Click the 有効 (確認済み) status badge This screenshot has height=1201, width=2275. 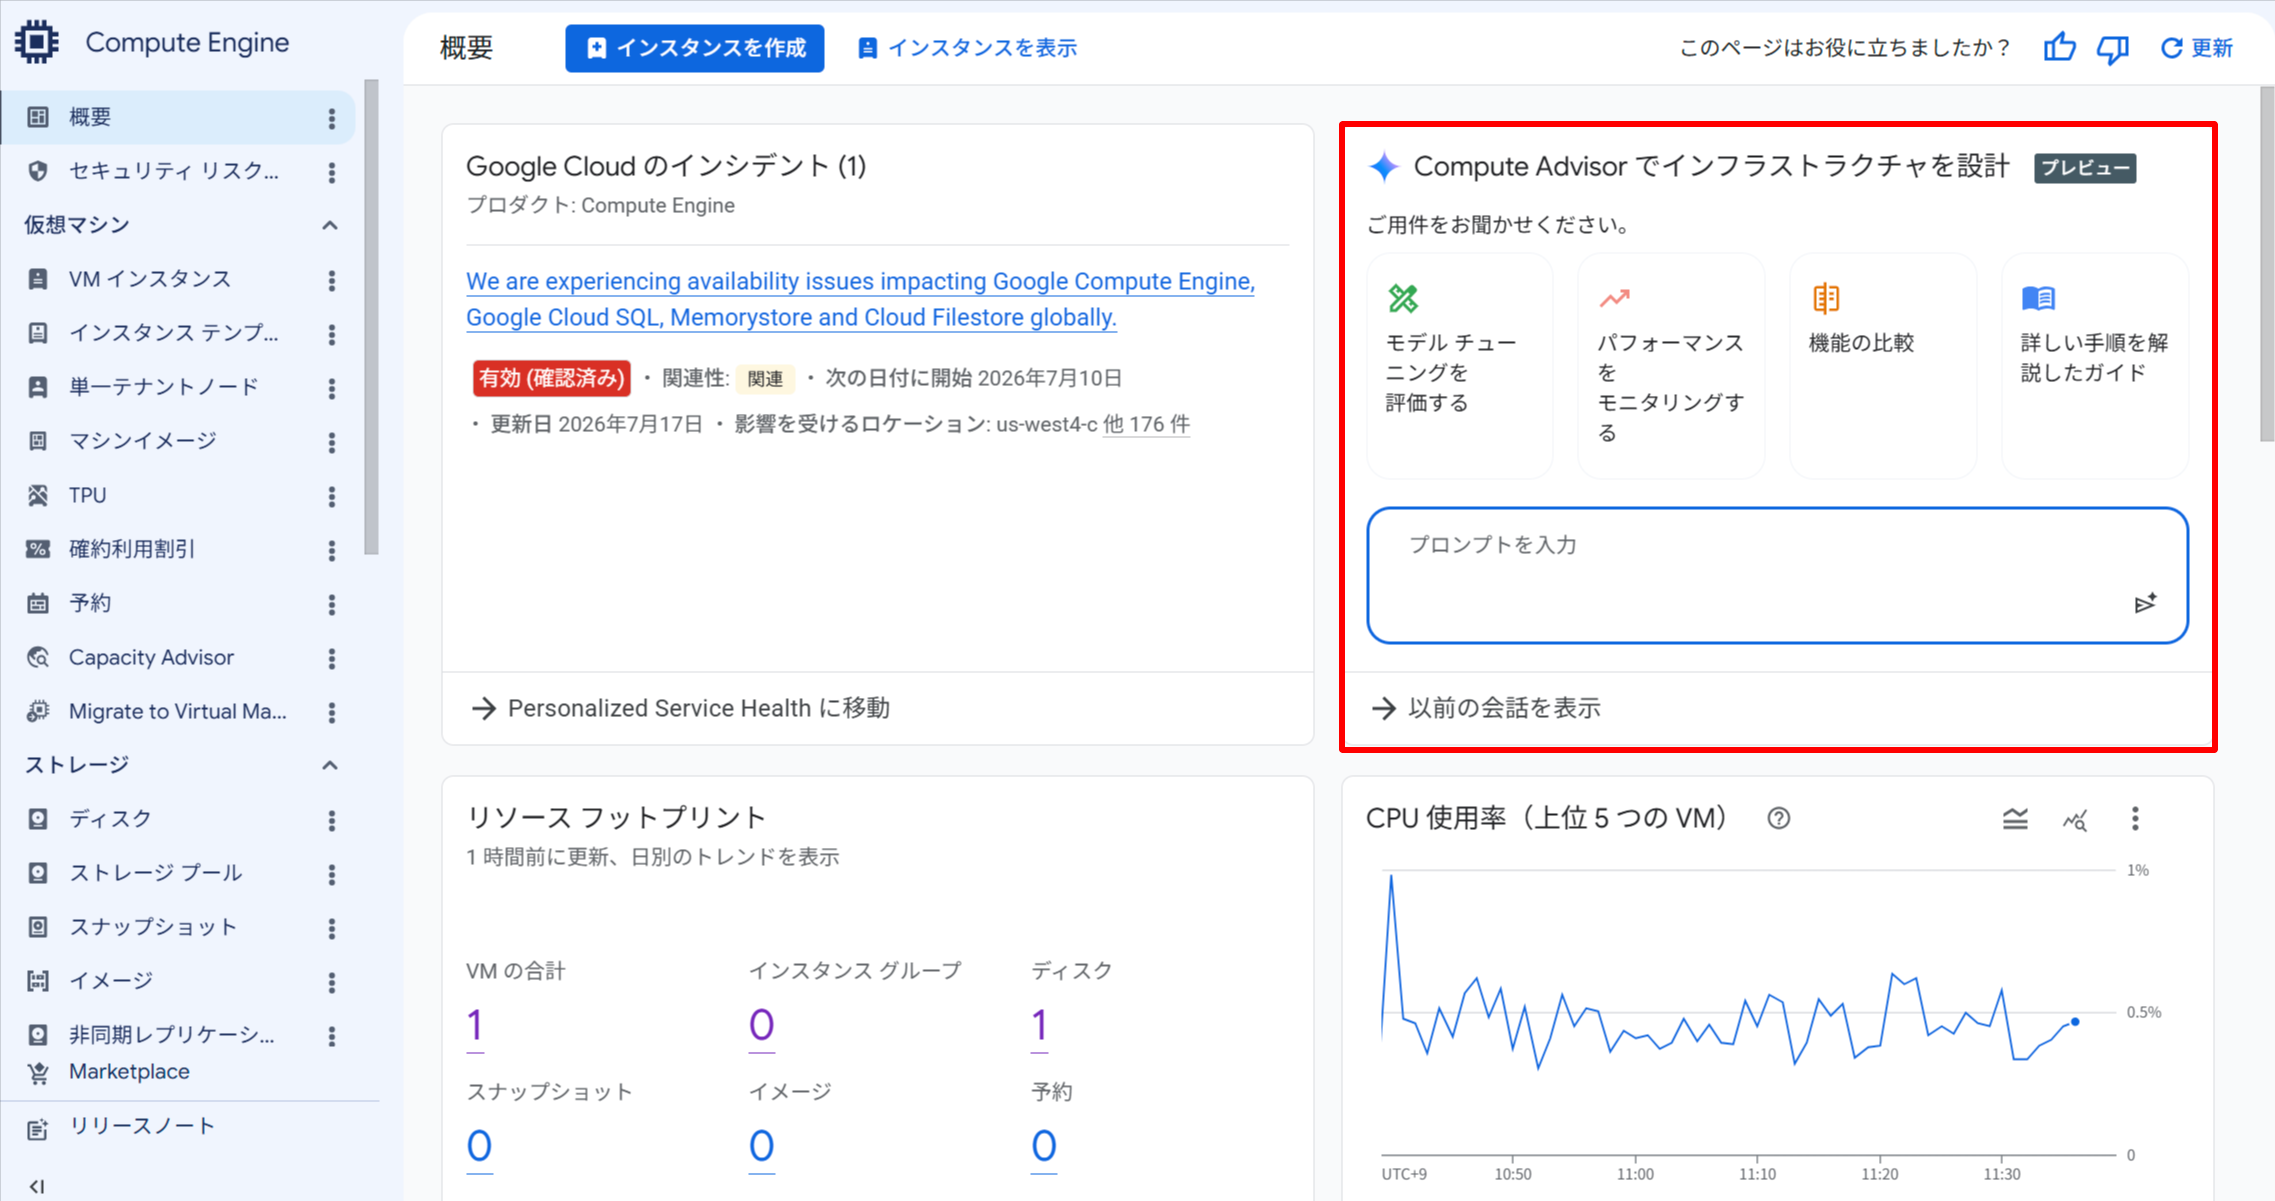coord(551,378)
